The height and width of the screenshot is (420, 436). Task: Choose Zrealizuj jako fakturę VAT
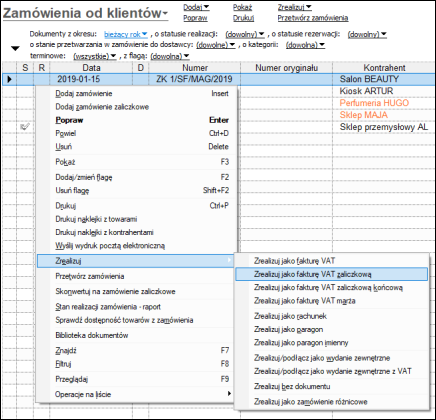(332, 261)
